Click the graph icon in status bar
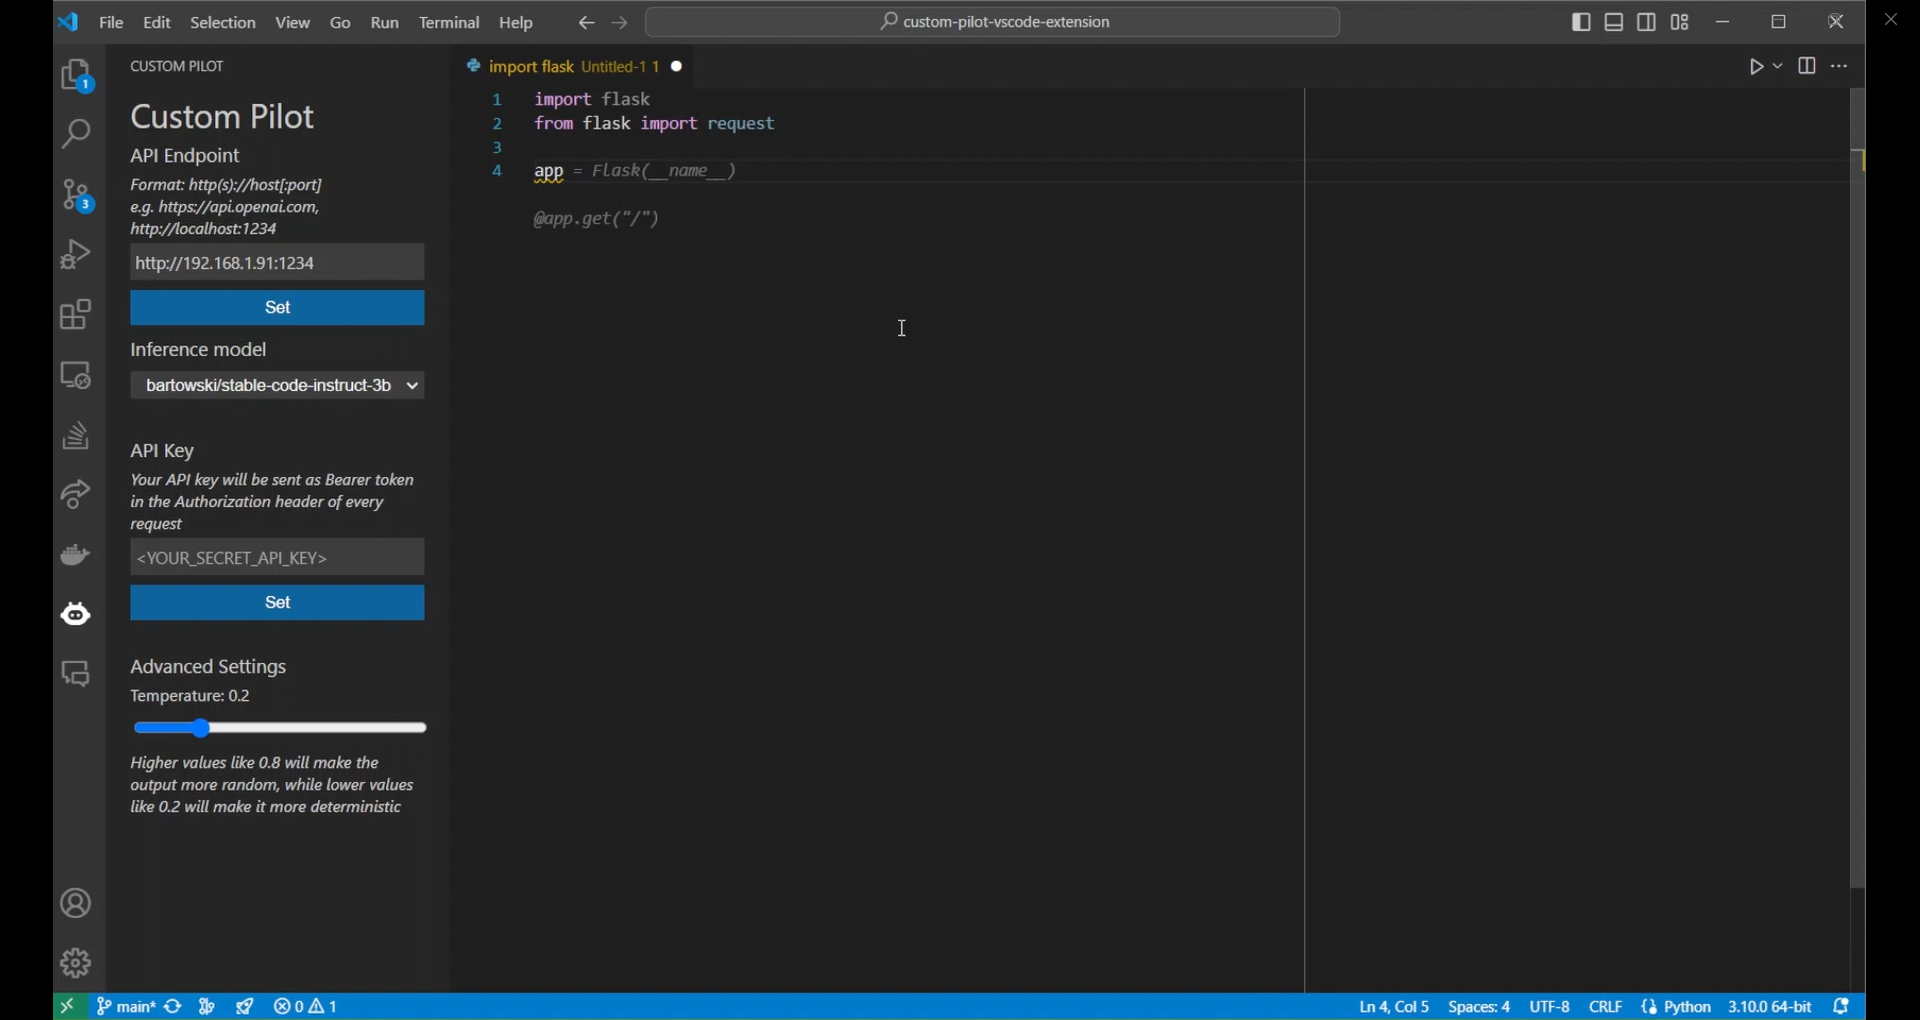The image size is (1920, 1020). pyautogui.click(x=208, y=1007)
